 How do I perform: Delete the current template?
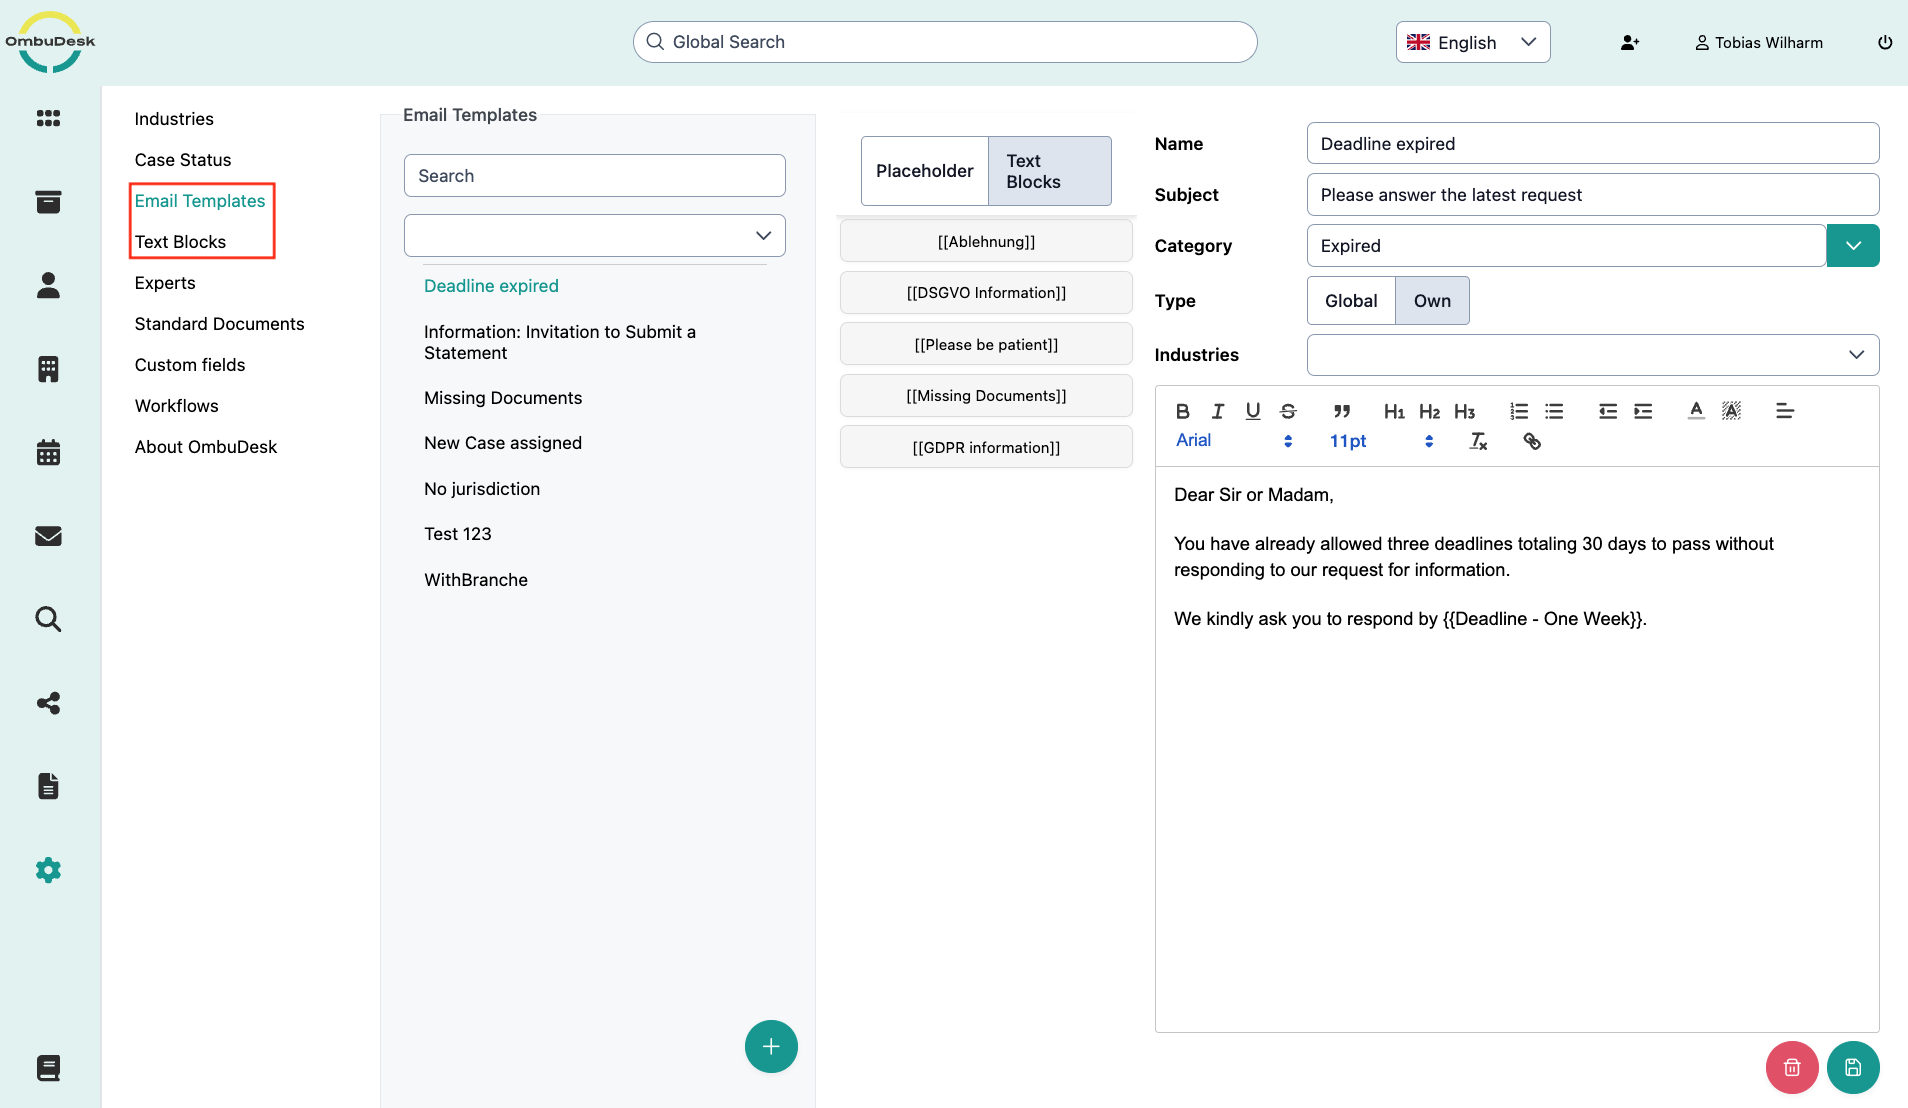[1792, 1068]
